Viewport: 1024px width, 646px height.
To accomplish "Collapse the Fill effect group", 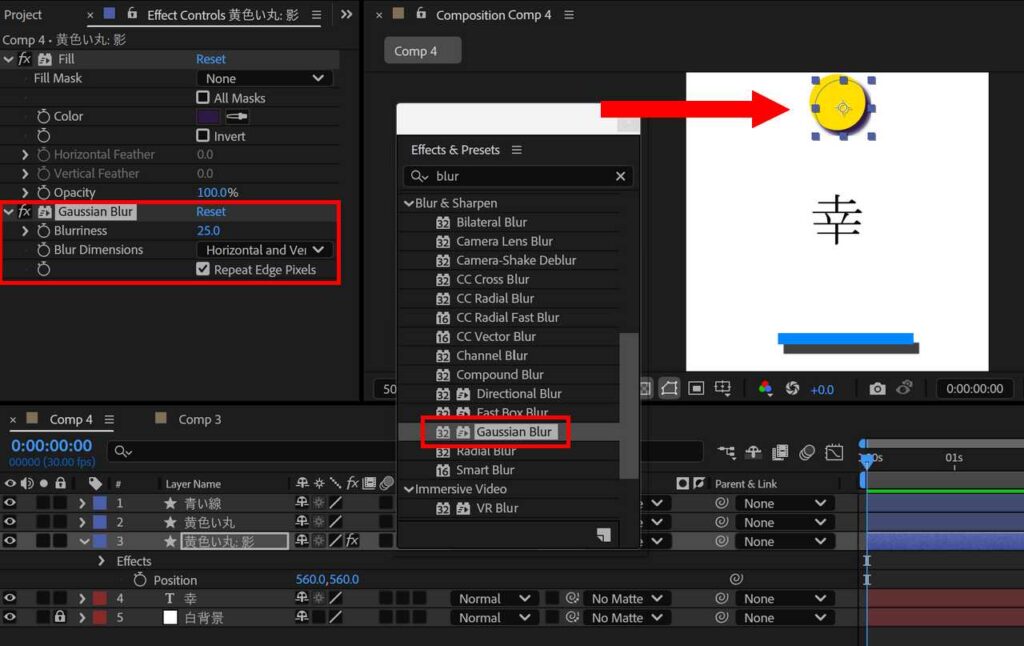I will coord(8,59).
